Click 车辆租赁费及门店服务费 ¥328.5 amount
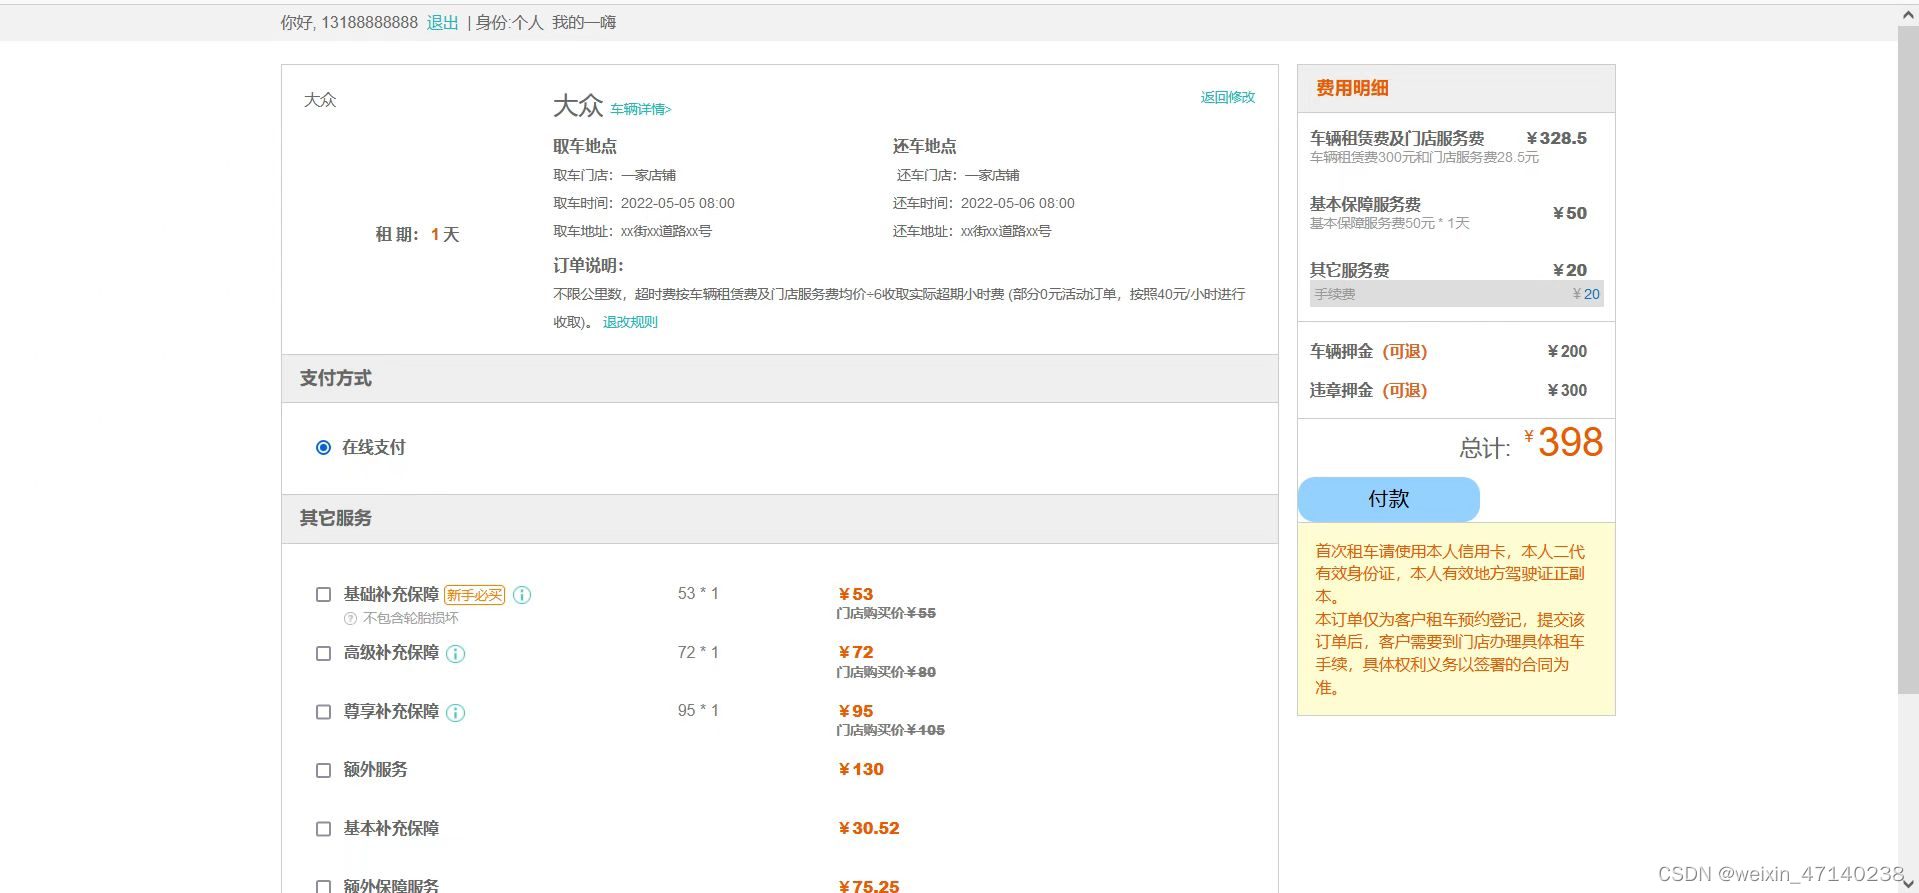1919x893 pixels. point(1556,138)
